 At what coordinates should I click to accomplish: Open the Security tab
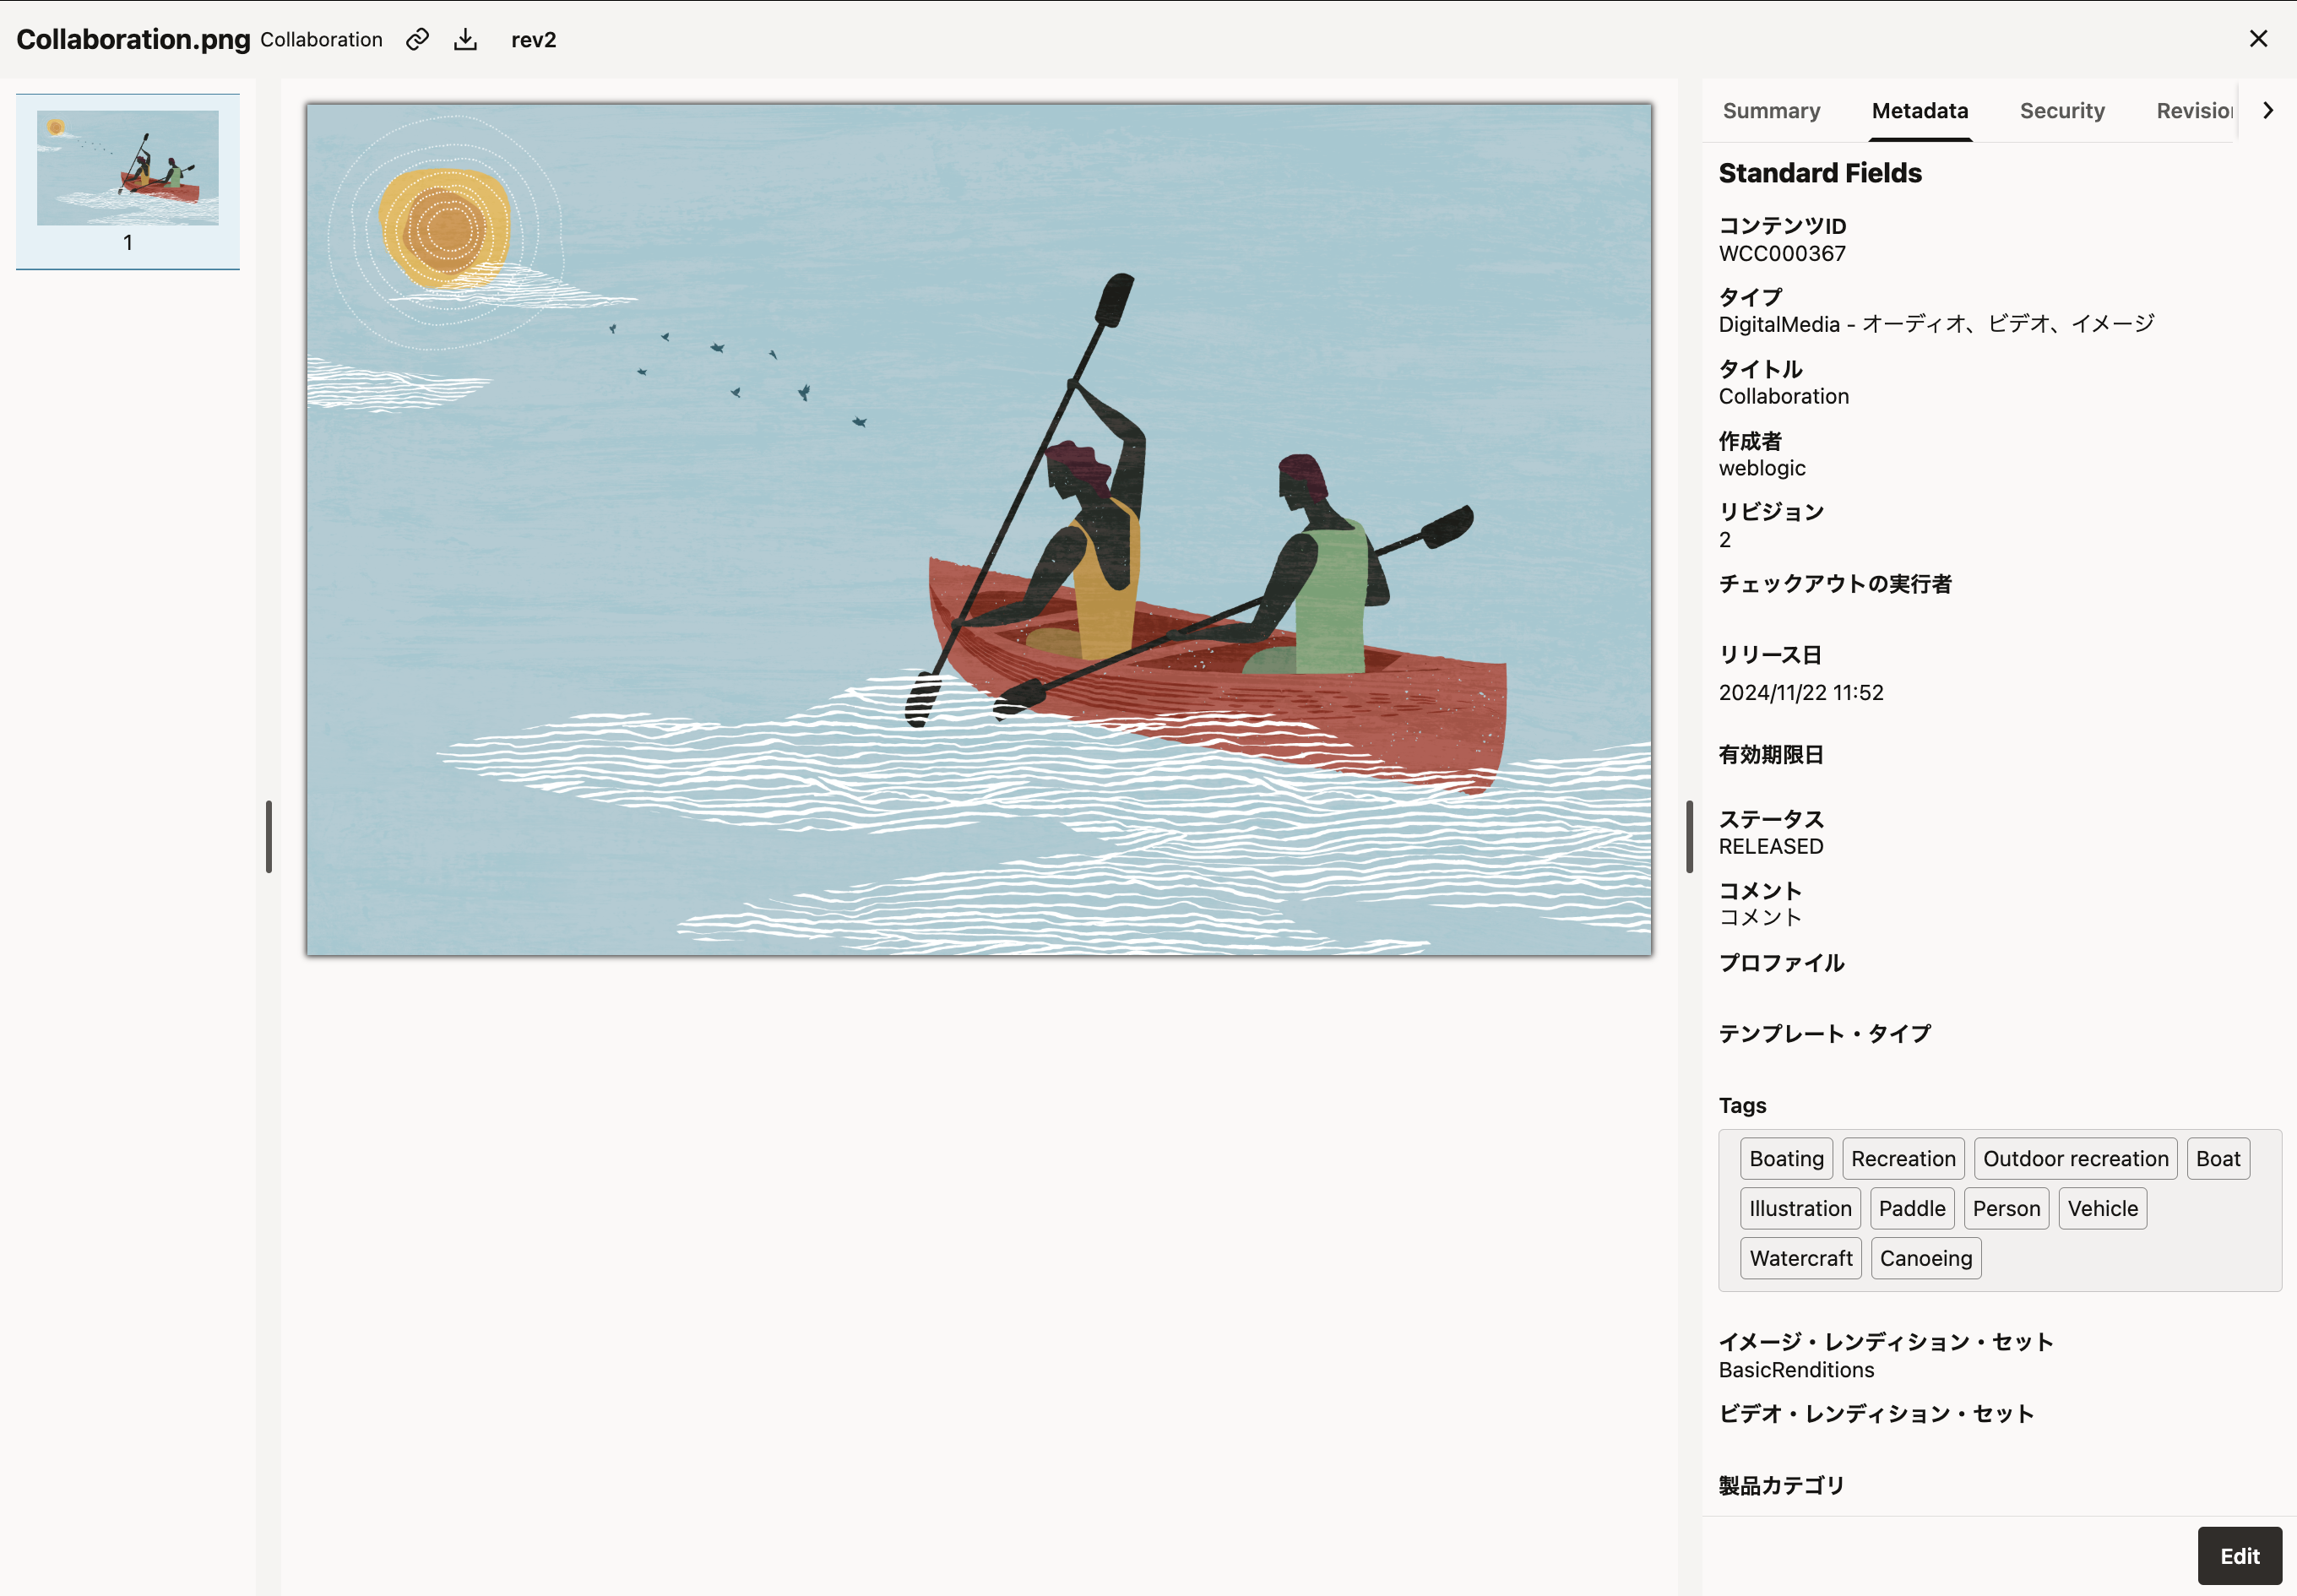(x=2062, y=111)
